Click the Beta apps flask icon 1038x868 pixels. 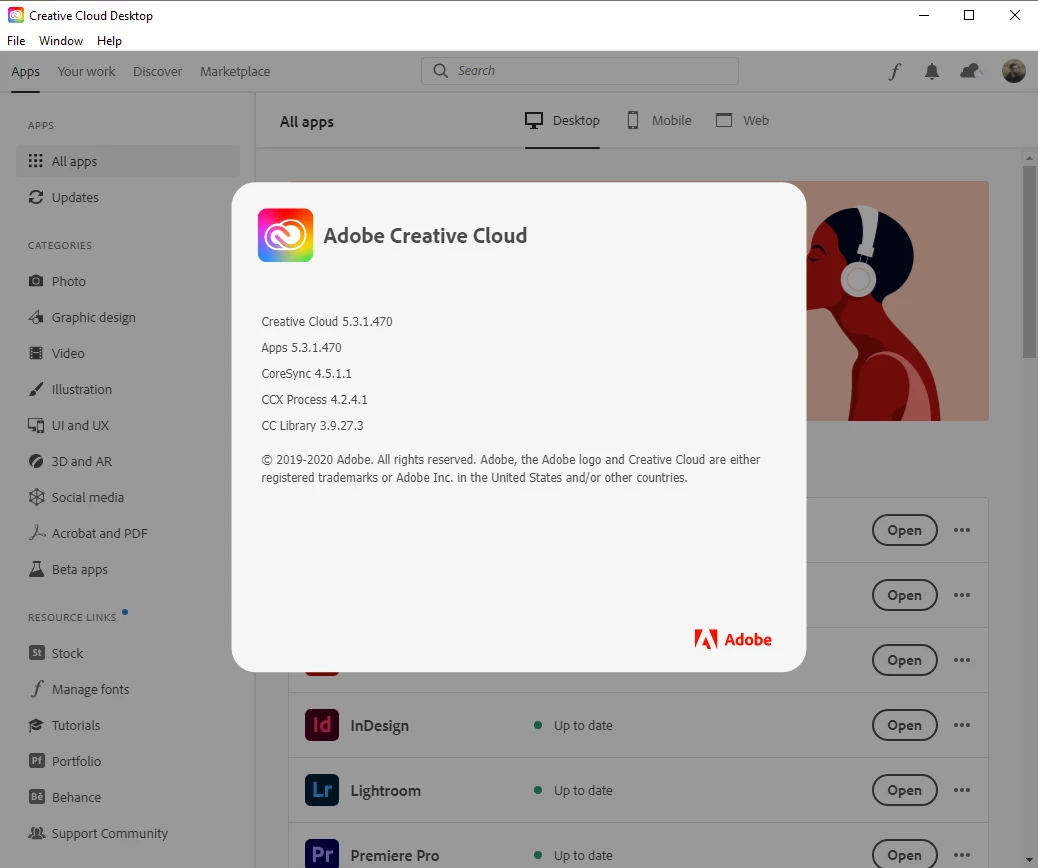pos(36,569)
